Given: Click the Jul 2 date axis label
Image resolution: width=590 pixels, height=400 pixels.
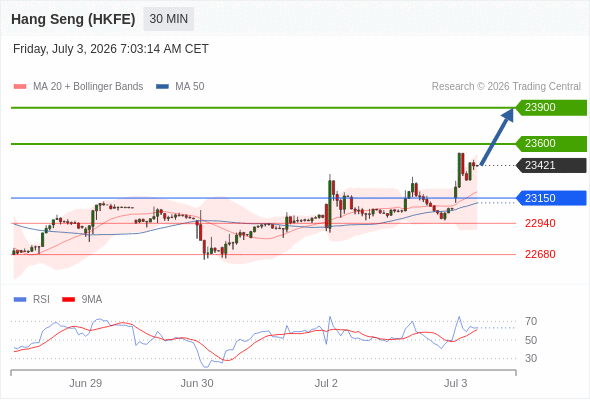Looking at the screenshot, I should tap(326, 383).
